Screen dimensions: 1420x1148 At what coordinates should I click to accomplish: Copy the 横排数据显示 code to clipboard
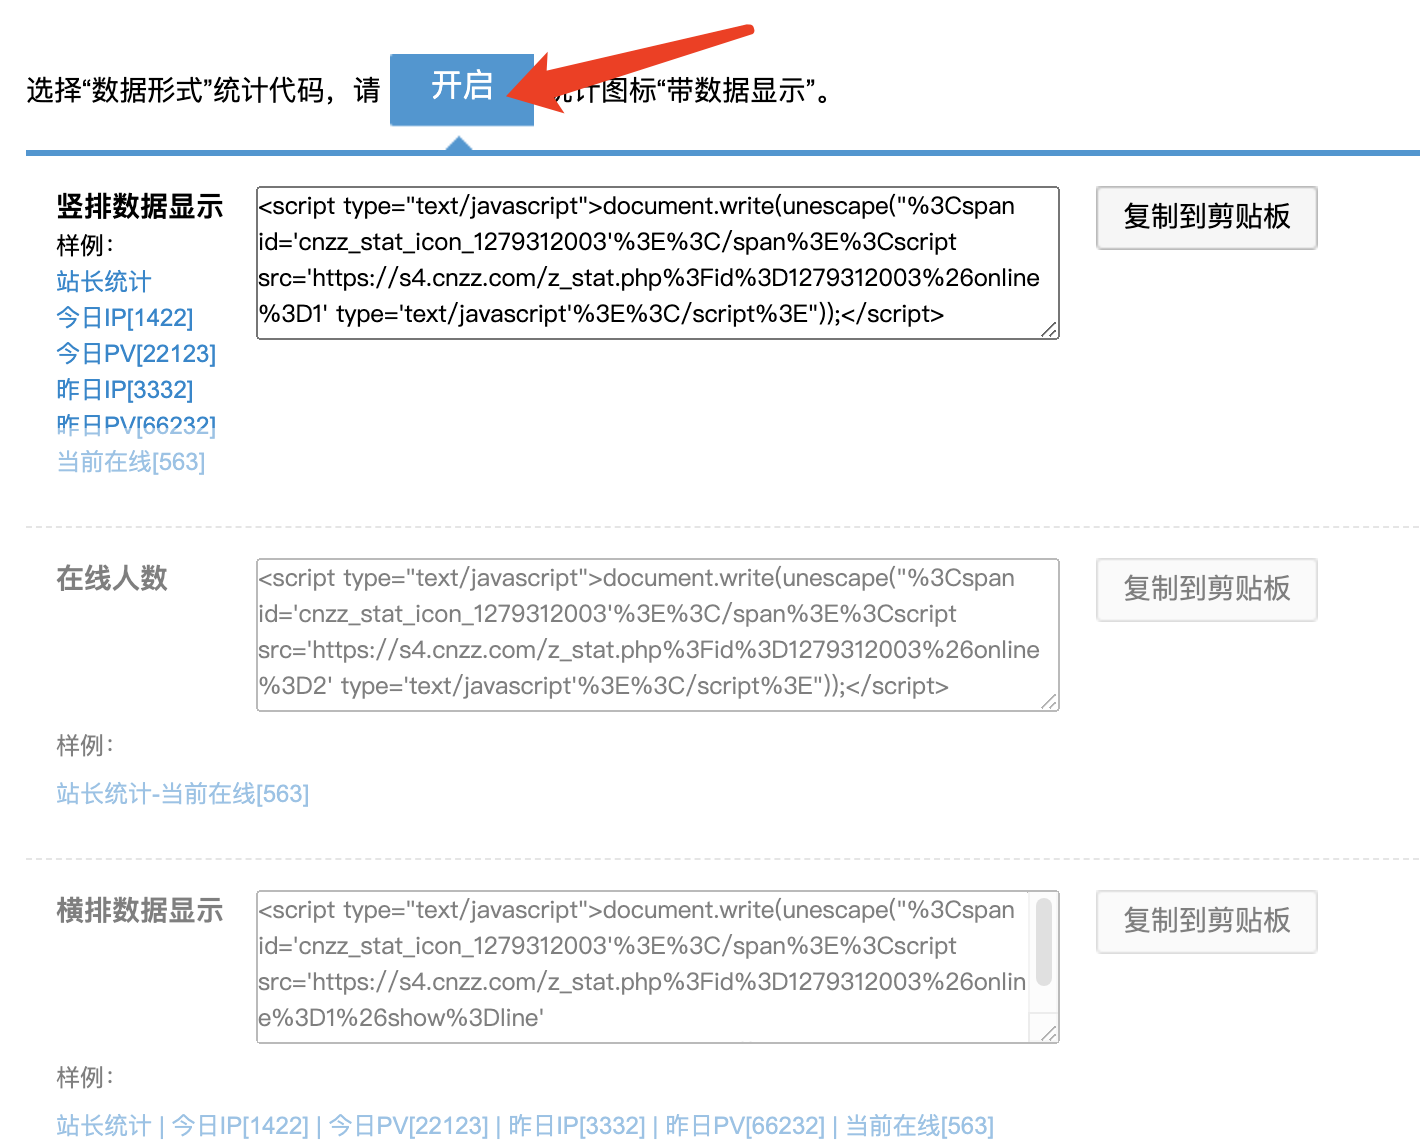1206,921
